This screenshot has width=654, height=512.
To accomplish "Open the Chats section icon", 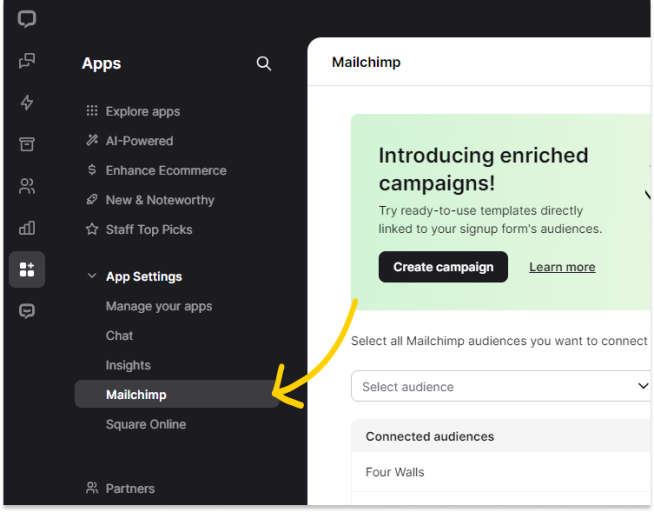I will pyautogui.click(x=27, y=61).
